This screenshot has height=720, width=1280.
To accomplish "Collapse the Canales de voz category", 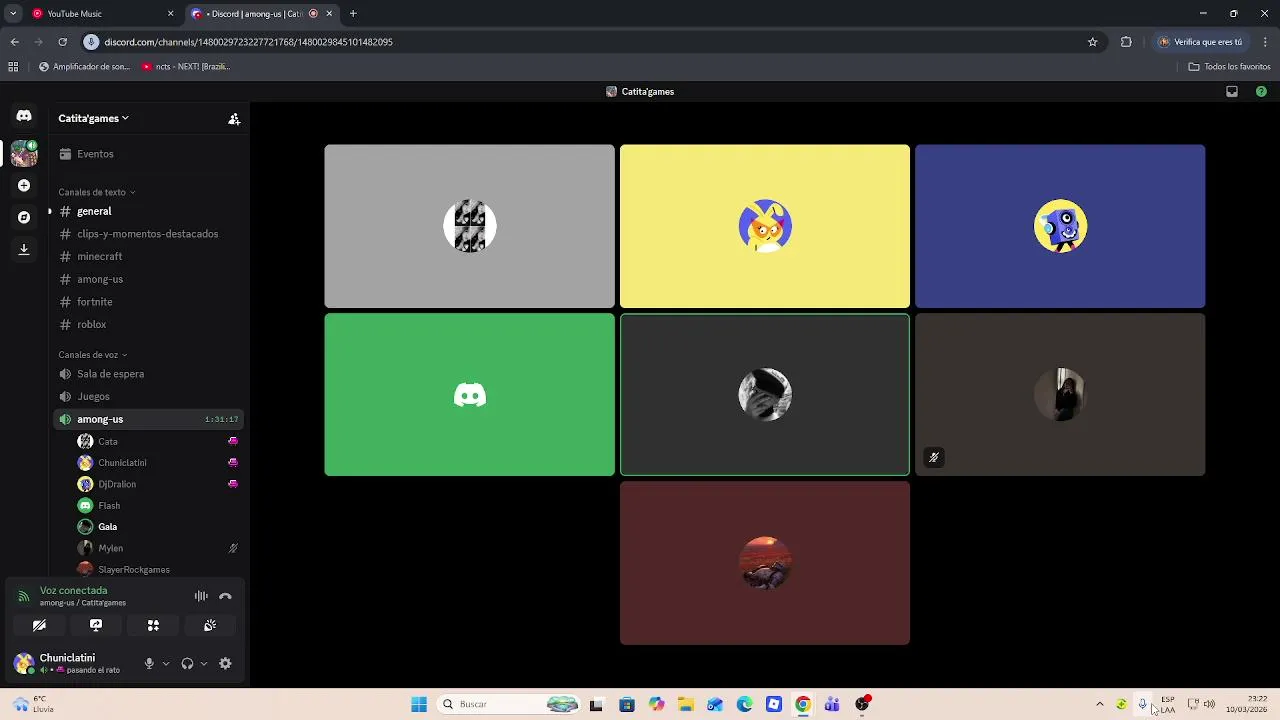I will coord(92,355).
